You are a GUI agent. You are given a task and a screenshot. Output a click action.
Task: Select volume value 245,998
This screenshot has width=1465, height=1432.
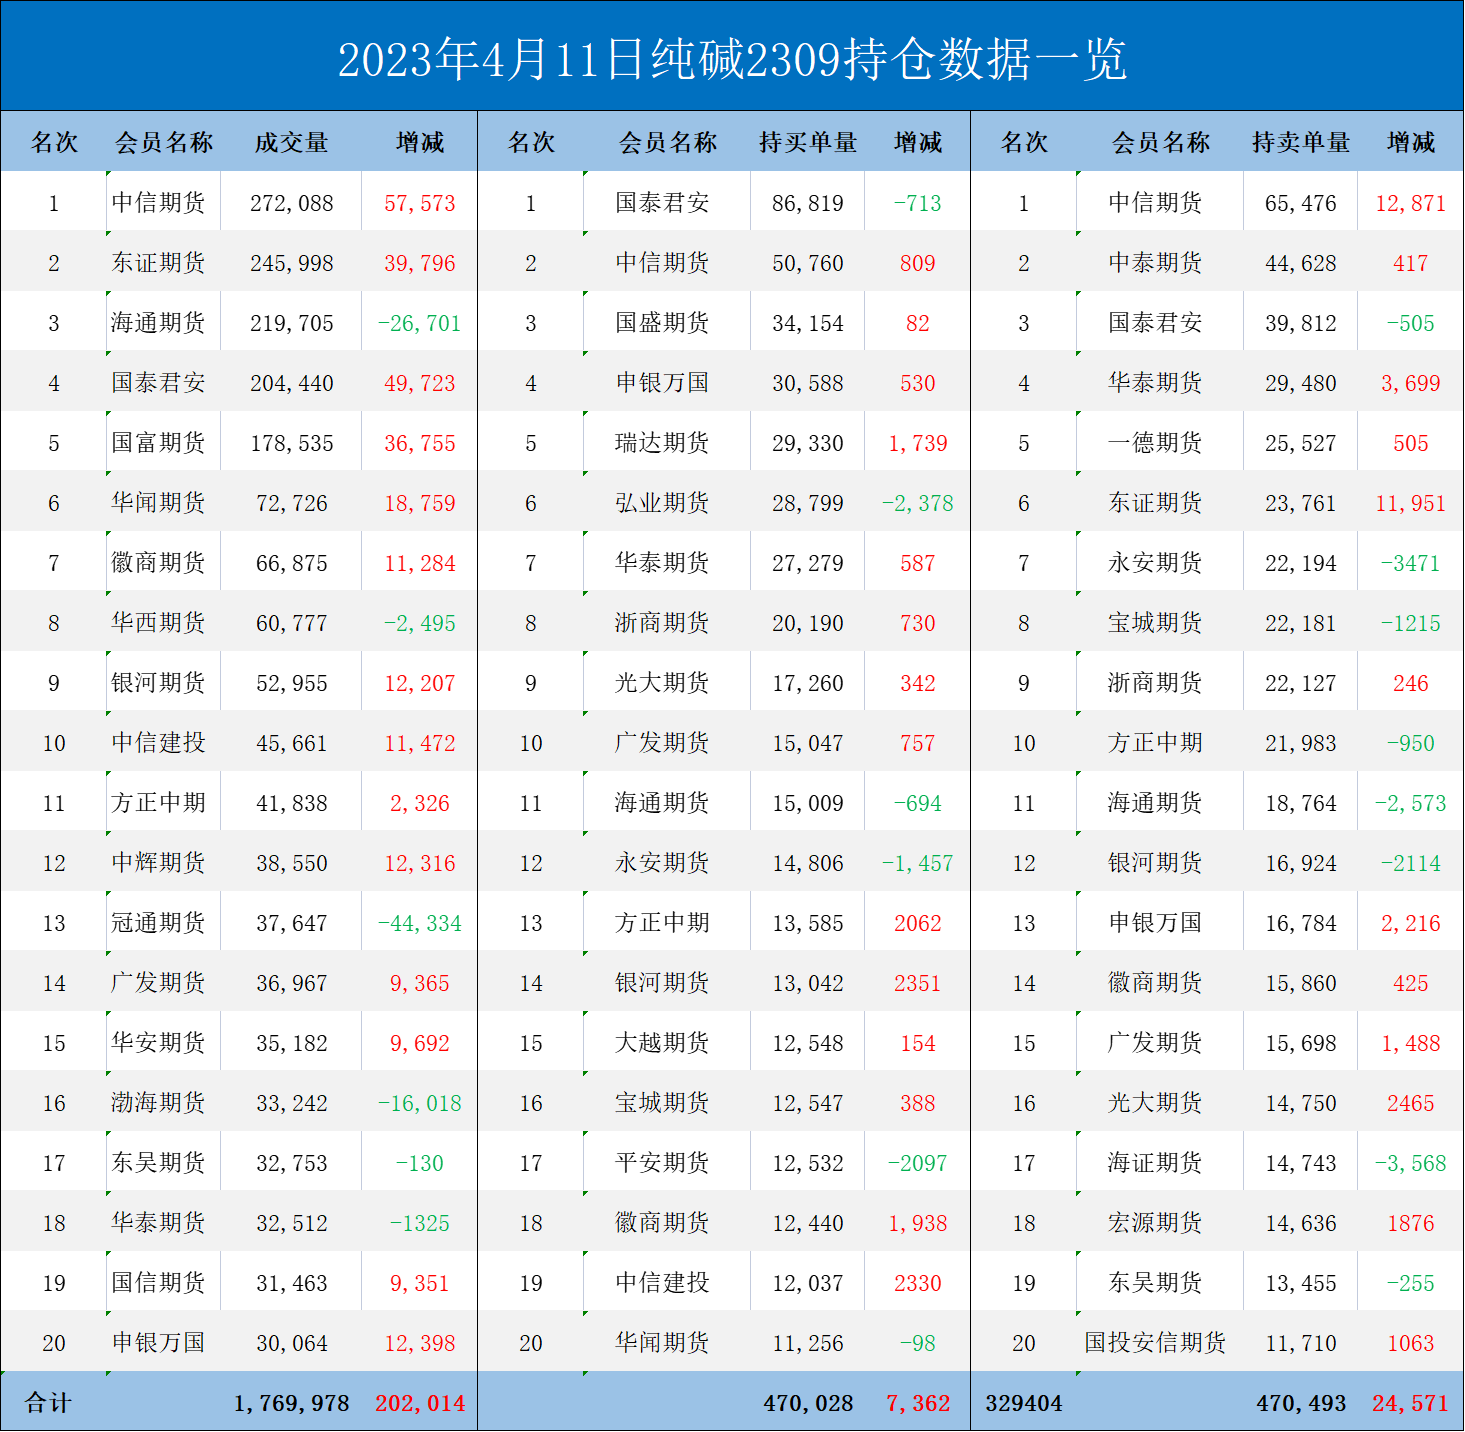(292, 263)
